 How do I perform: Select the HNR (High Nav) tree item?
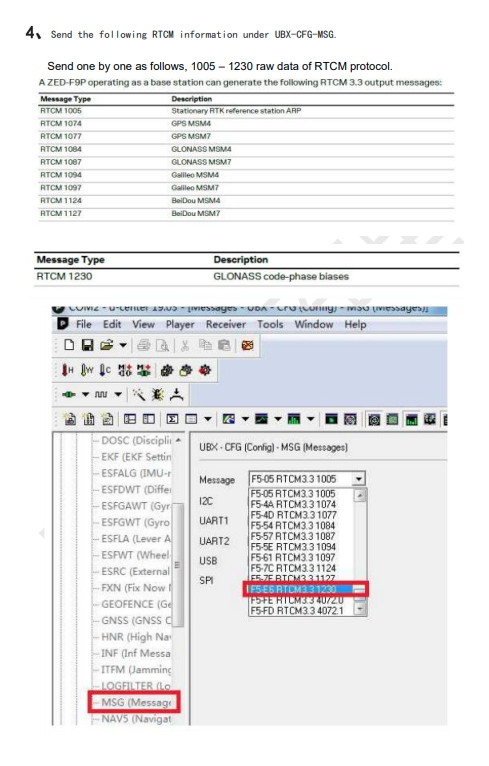click(x=136, y=637)
